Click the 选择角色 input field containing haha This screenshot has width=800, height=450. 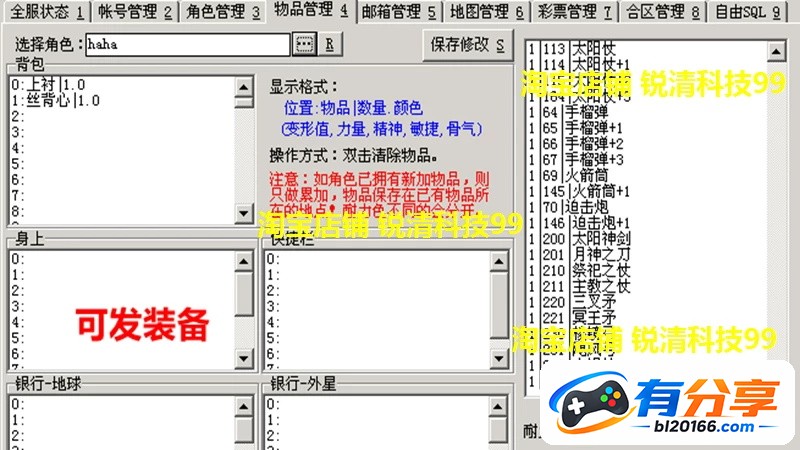coord(188,44)
